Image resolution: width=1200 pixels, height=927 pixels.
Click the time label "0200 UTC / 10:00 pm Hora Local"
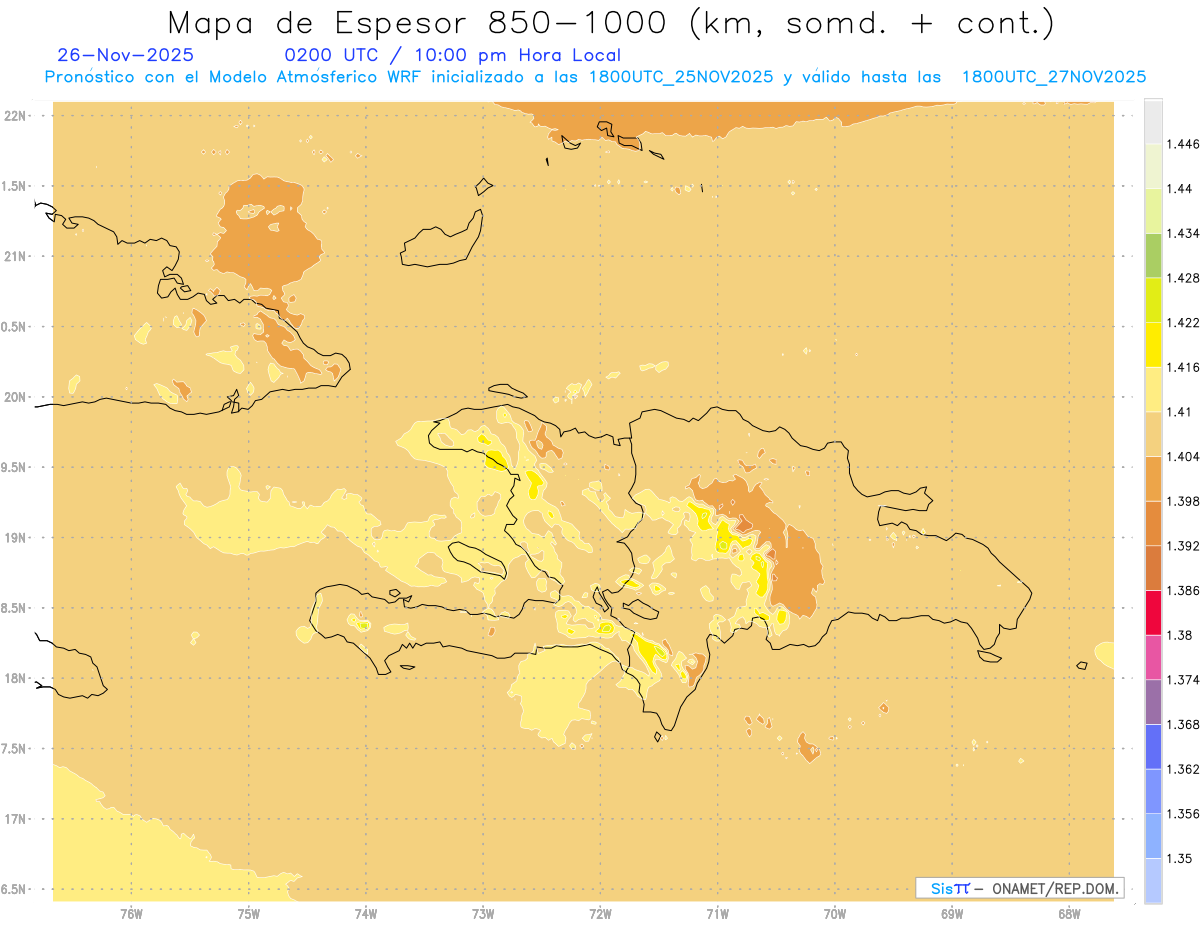tap(453, 56)
